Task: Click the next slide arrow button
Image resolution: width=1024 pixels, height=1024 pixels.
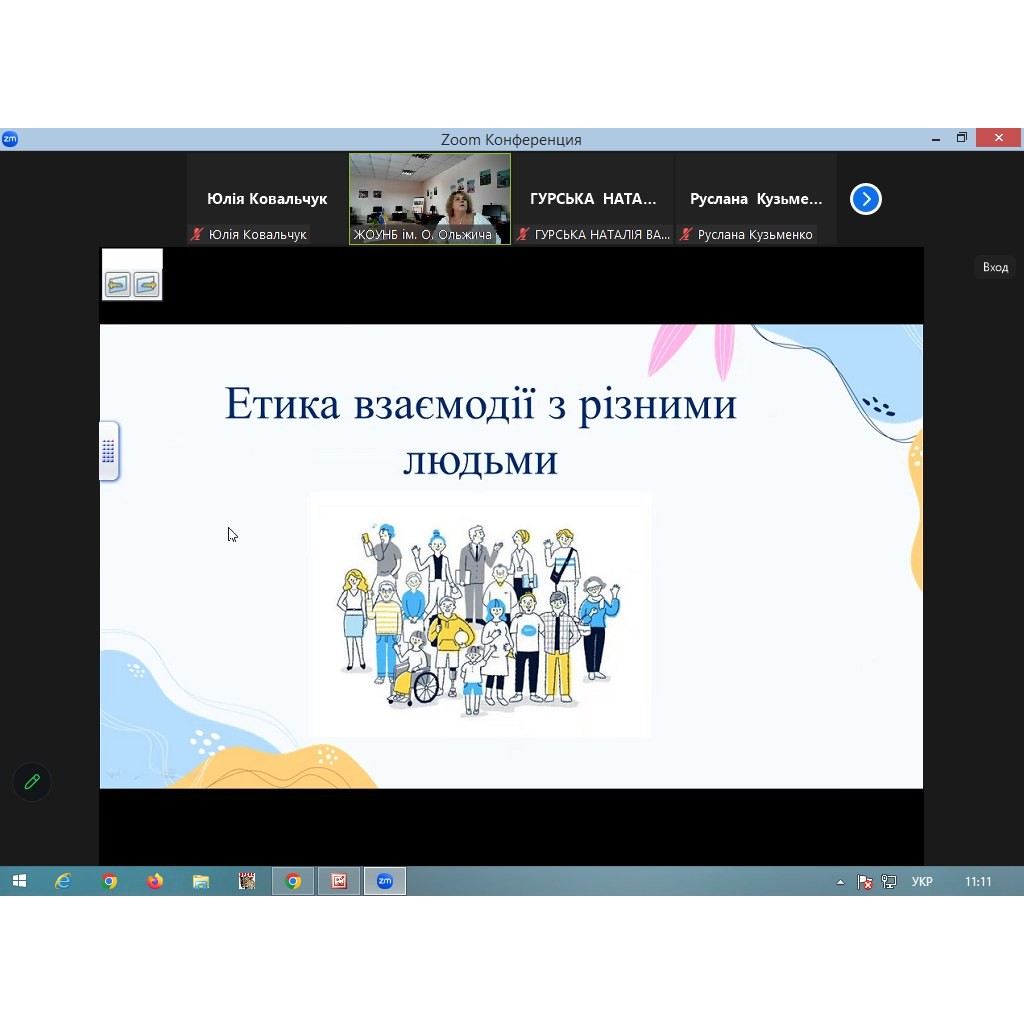Action: [146, 285]
